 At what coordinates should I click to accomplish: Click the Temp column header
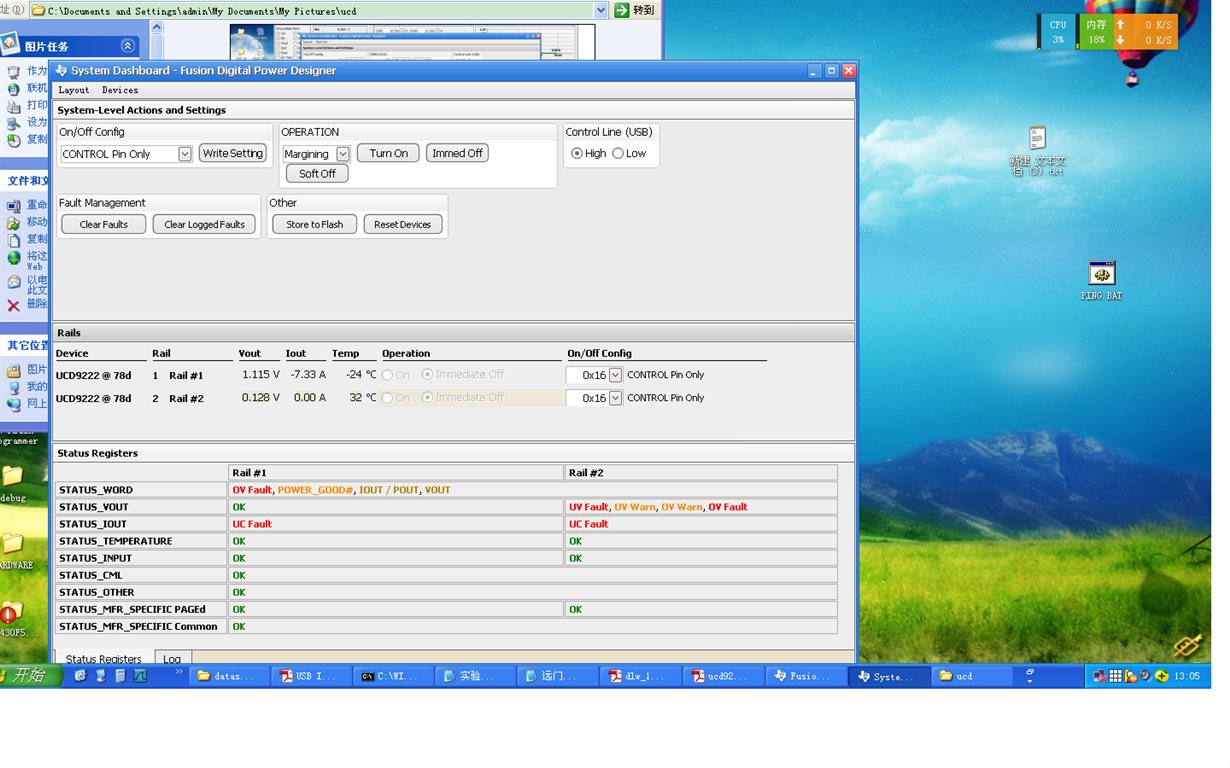point(345,353)
